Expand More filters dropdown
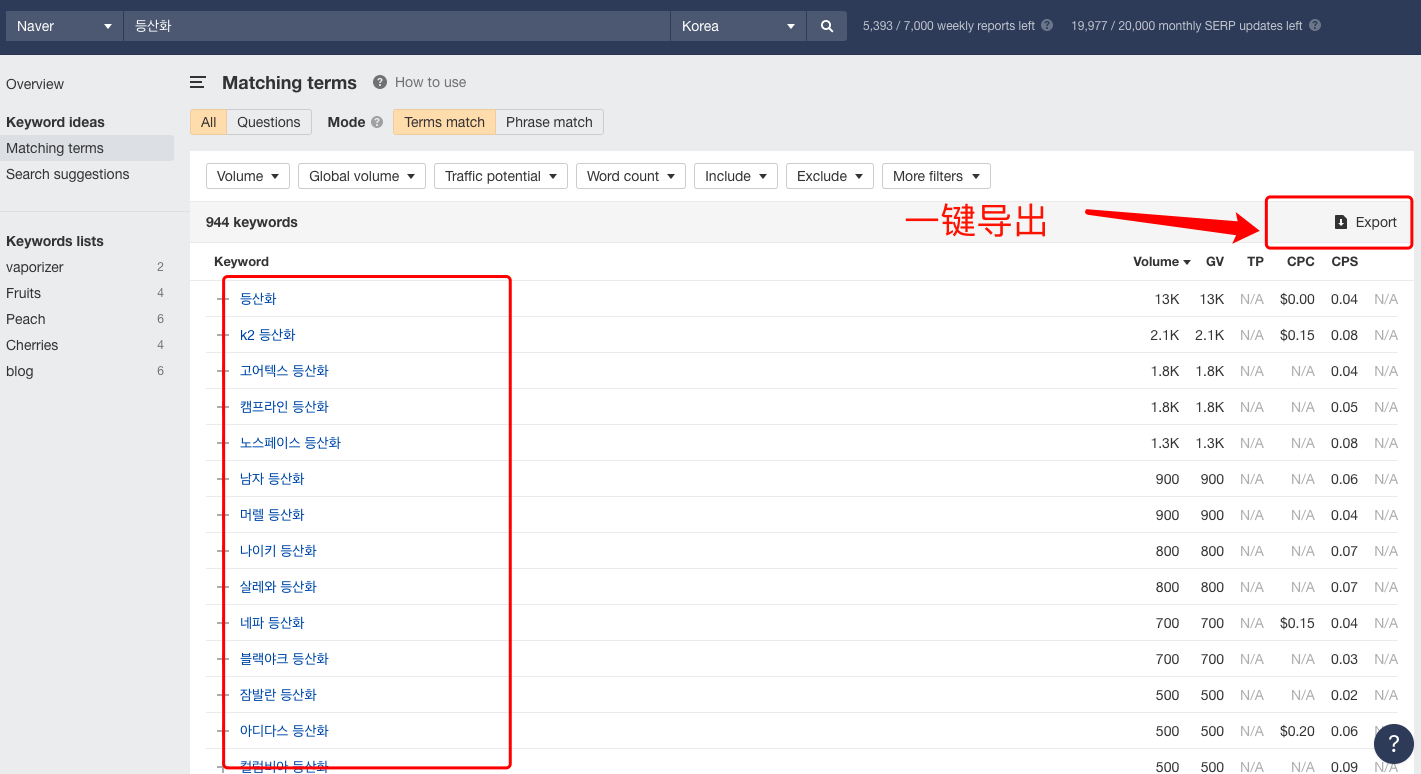 (936, 176)
